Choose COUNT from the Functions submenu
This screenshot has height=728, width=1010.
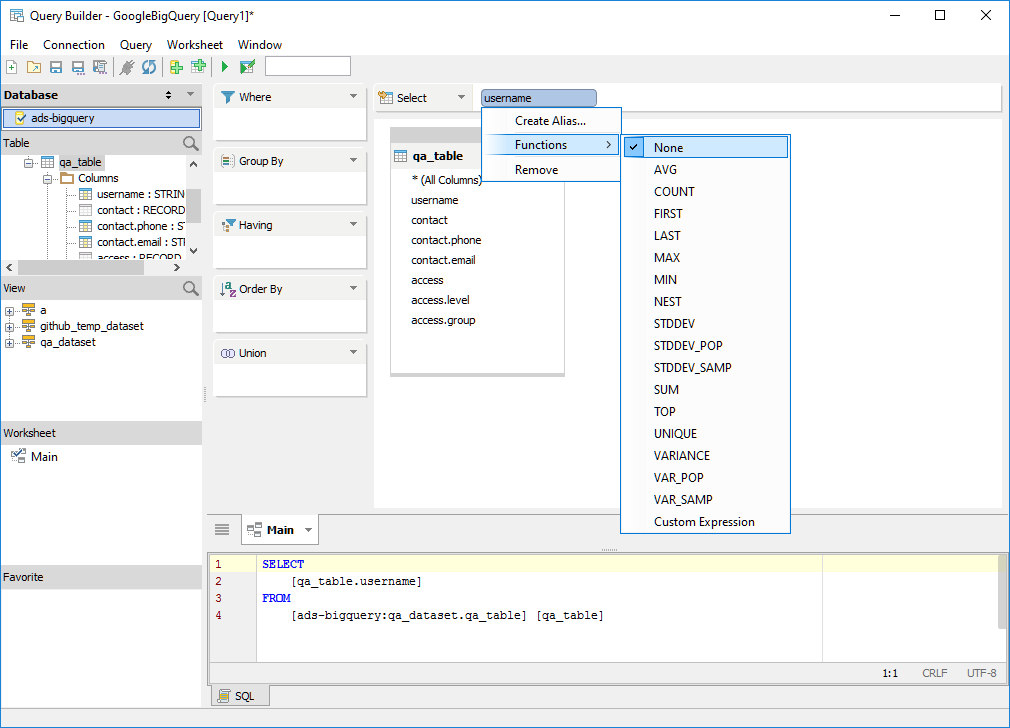coord(674,192)
